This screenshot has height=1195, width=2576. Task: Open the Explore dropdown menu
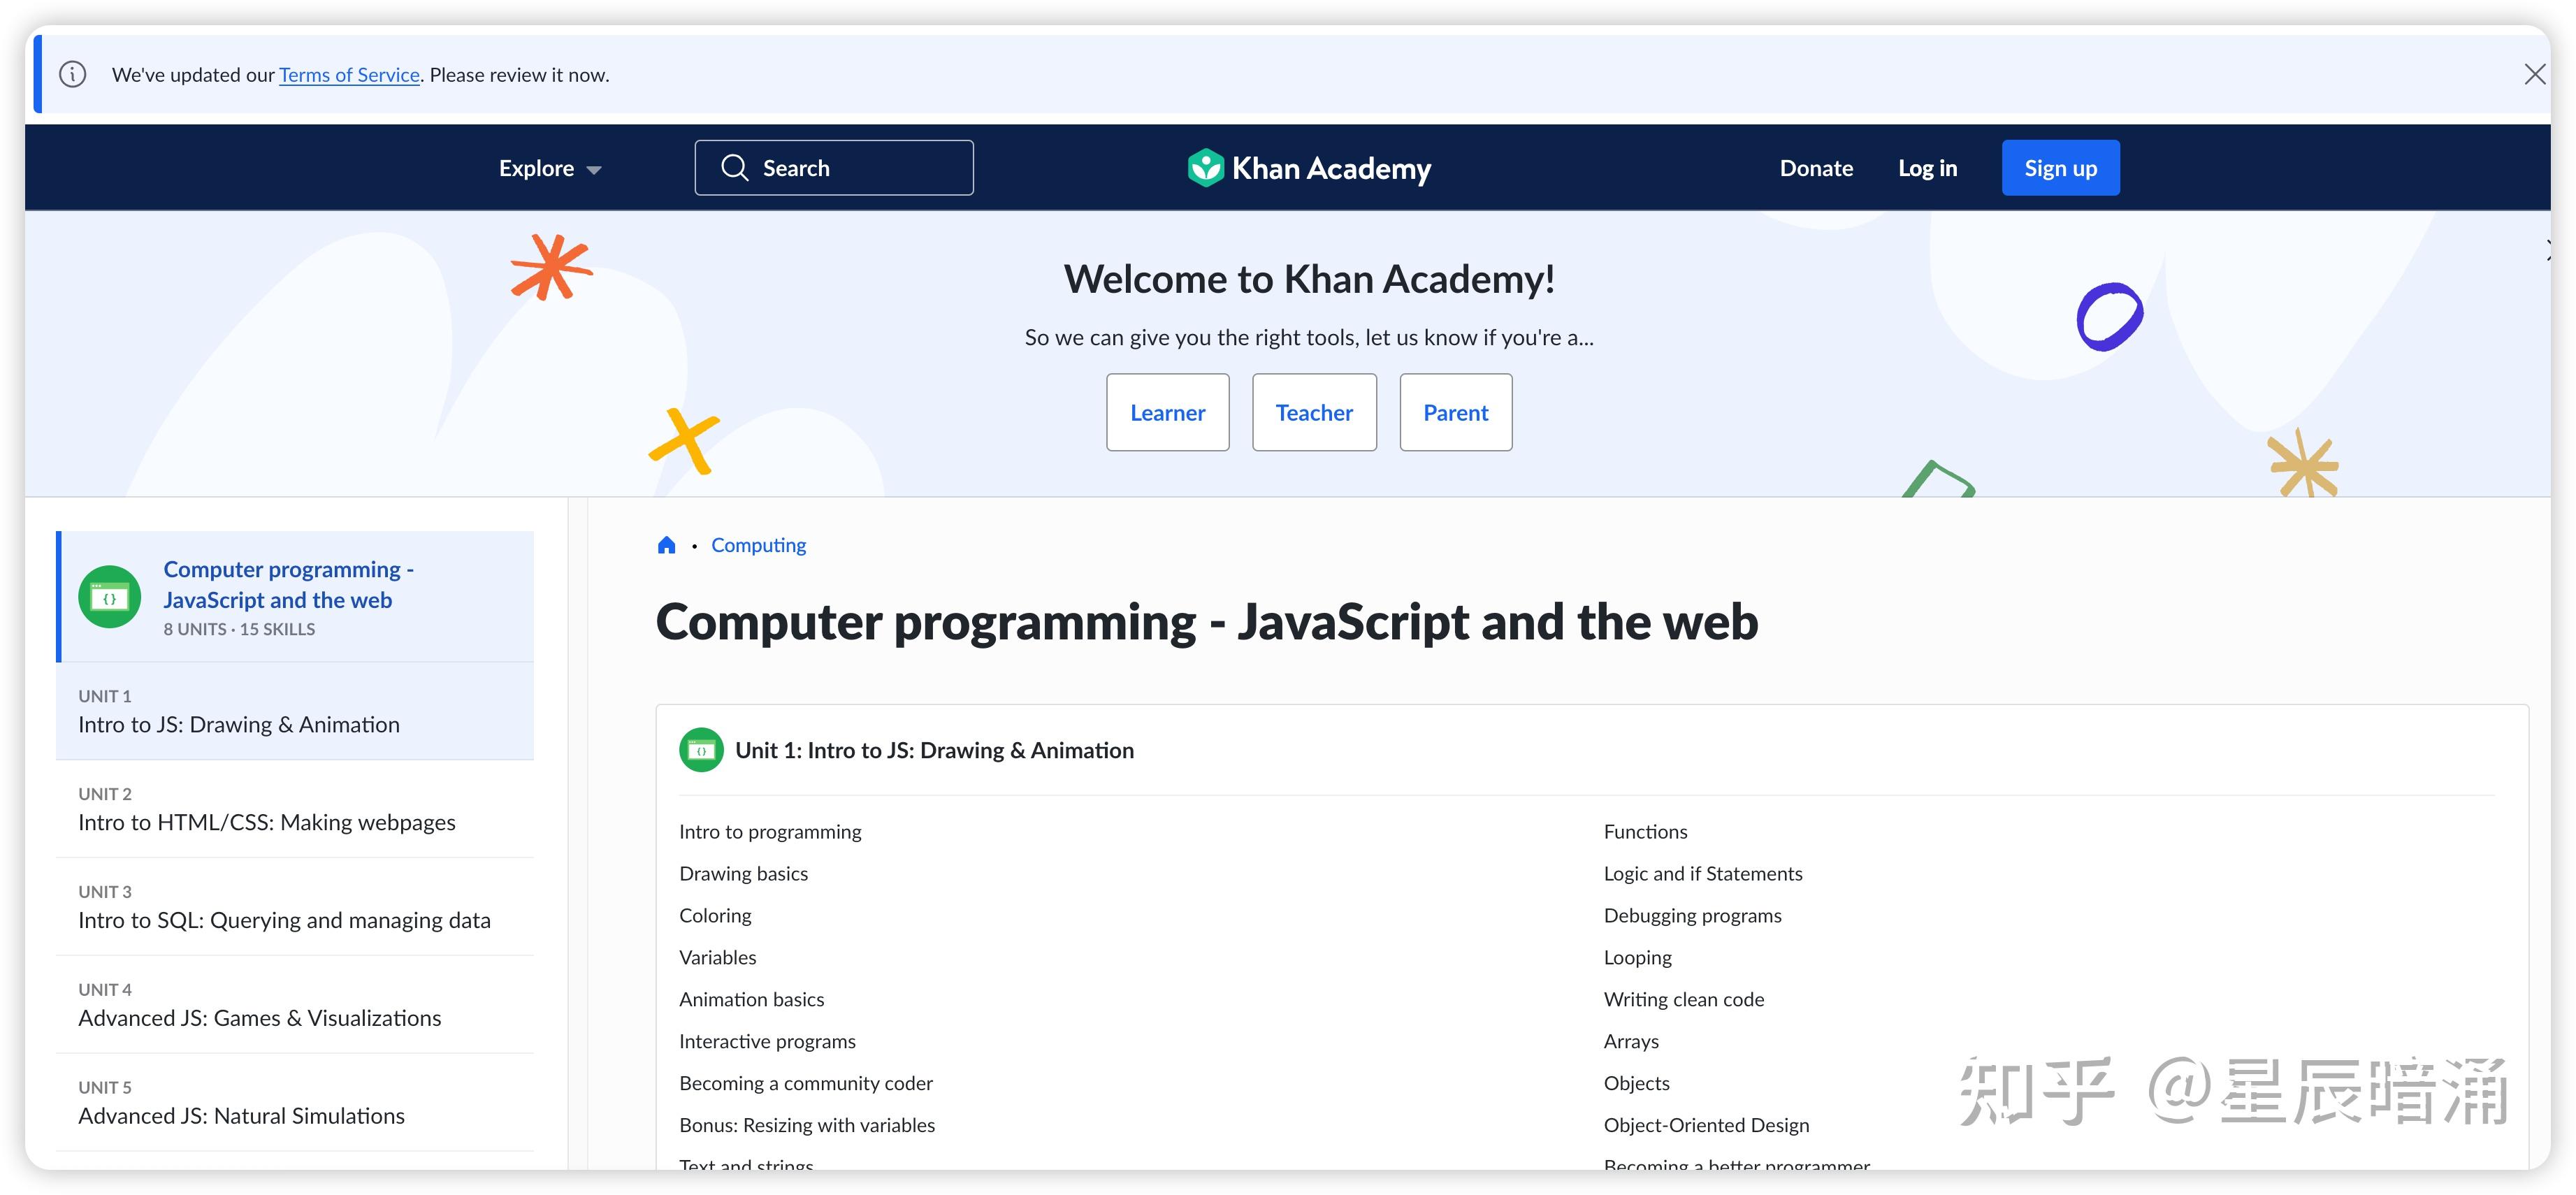click(538, 168)
